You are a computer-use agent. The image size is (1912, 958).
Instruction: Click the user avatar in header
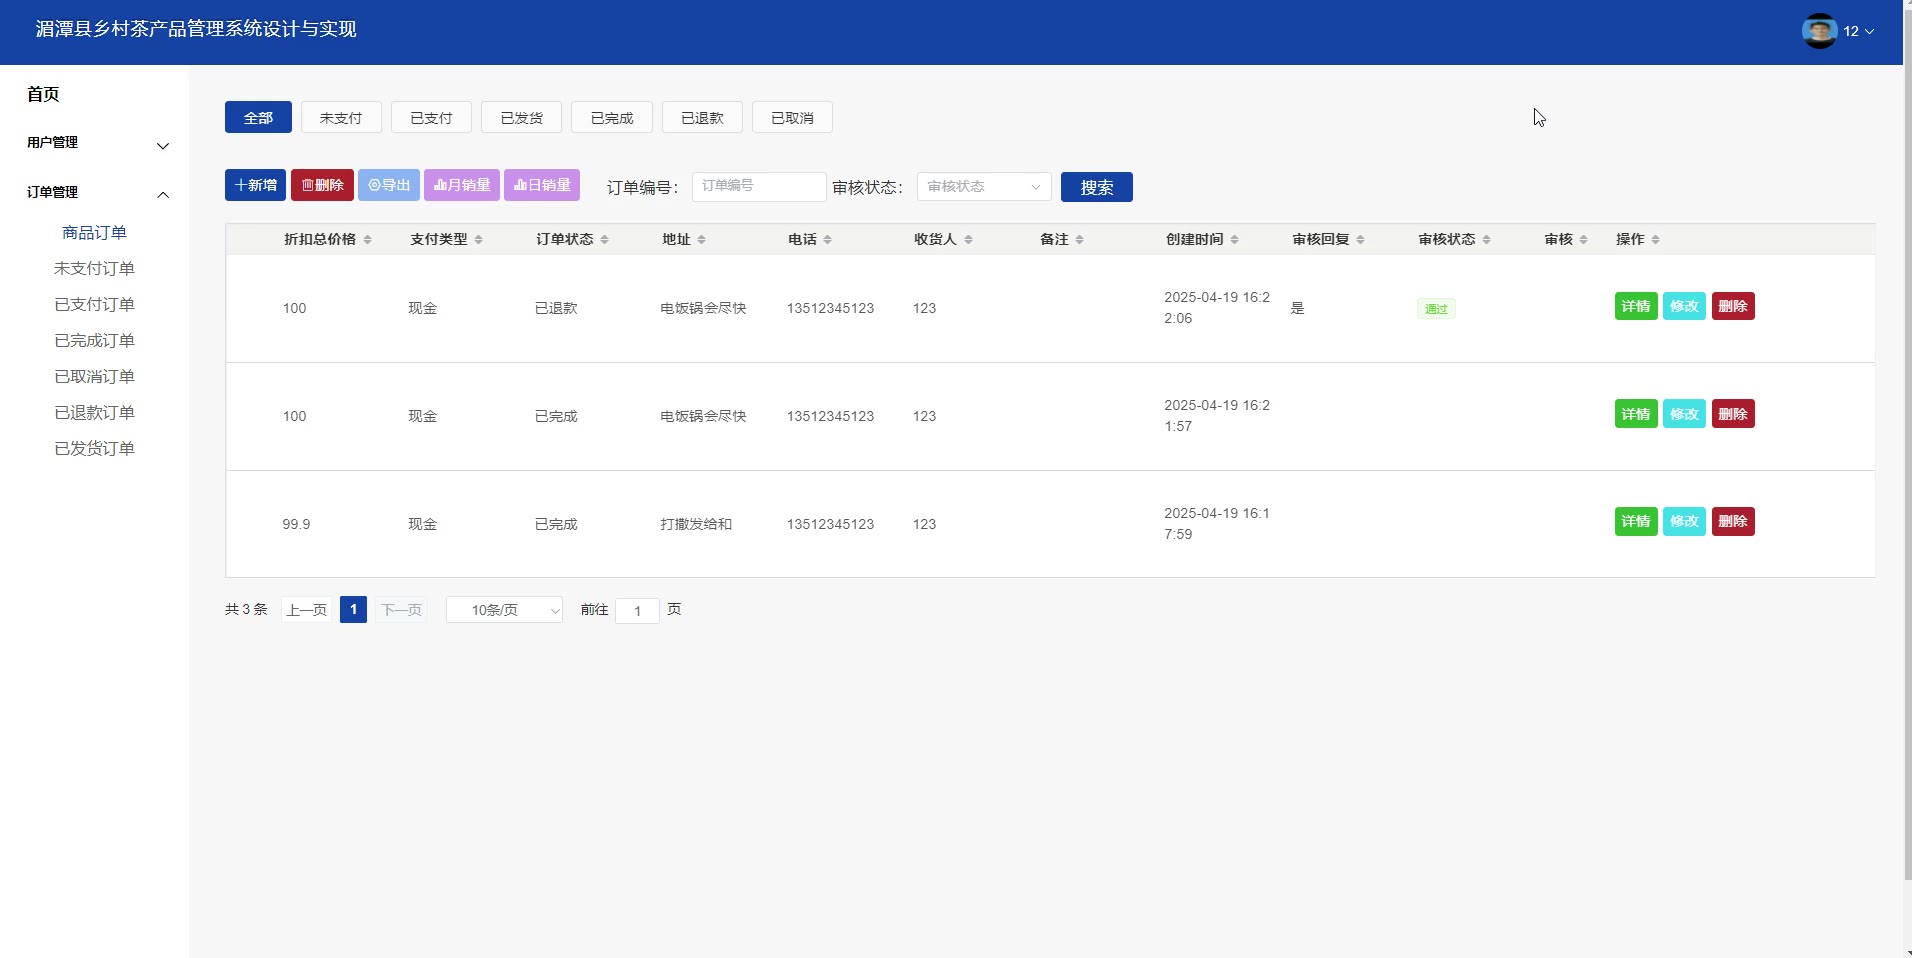coord(1819,31)
